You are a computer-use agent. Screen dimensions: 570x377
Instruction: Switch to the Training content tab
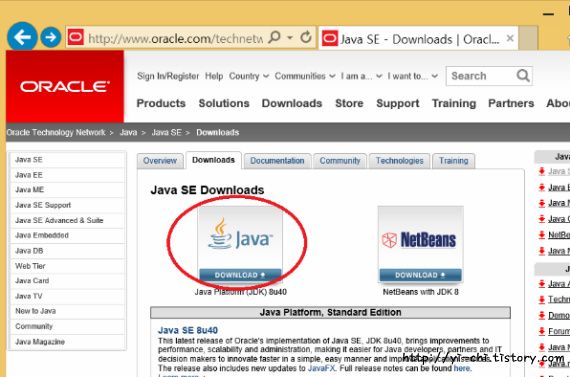tap(453, 161)
